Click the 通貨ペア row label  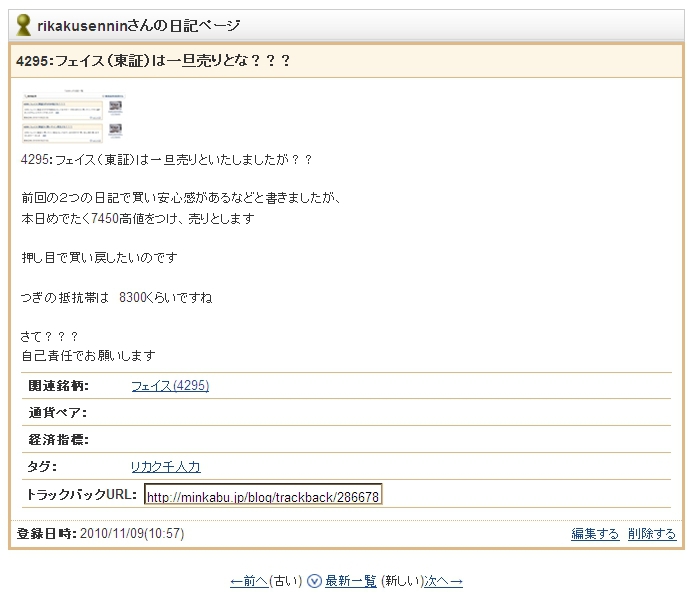(x=58, y=413)
